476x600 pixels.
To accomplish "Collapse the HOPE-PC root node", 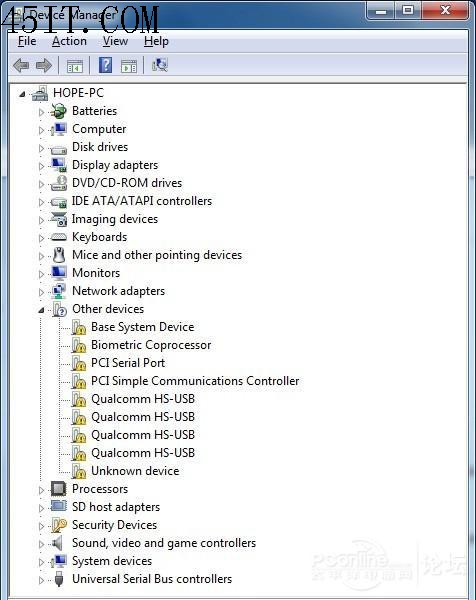I will tap(23, 94).
